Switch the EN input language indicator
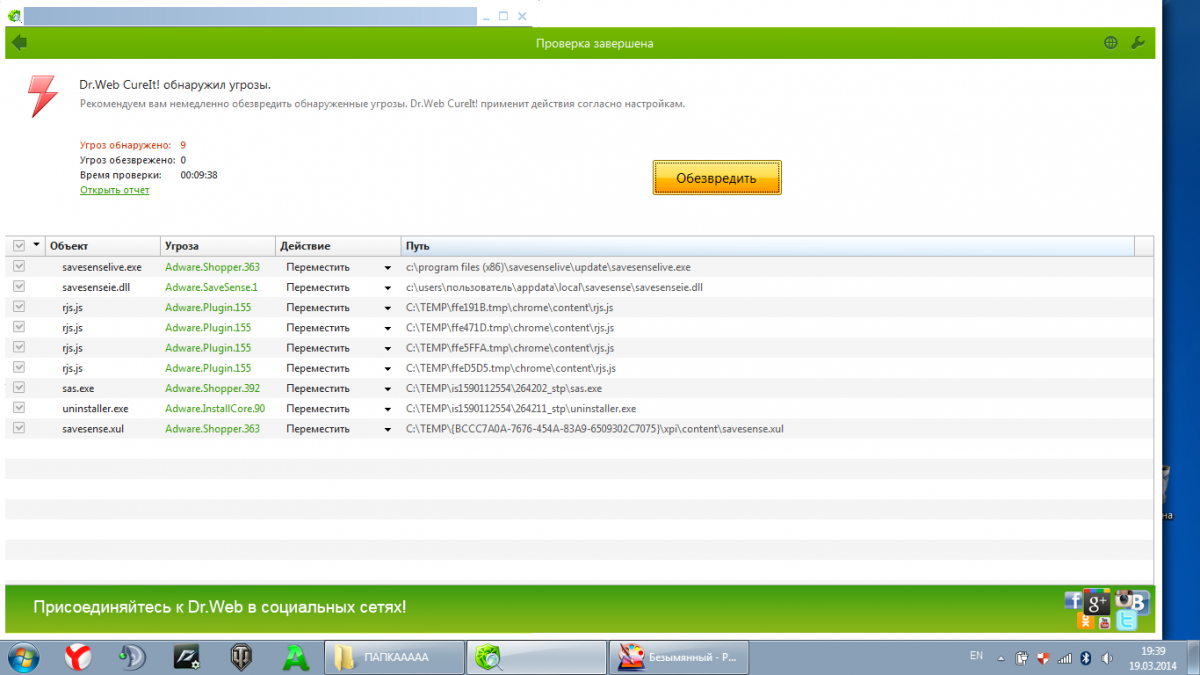Image resolution: width=1200 pixels, height=675 pixels. (976, 656)
